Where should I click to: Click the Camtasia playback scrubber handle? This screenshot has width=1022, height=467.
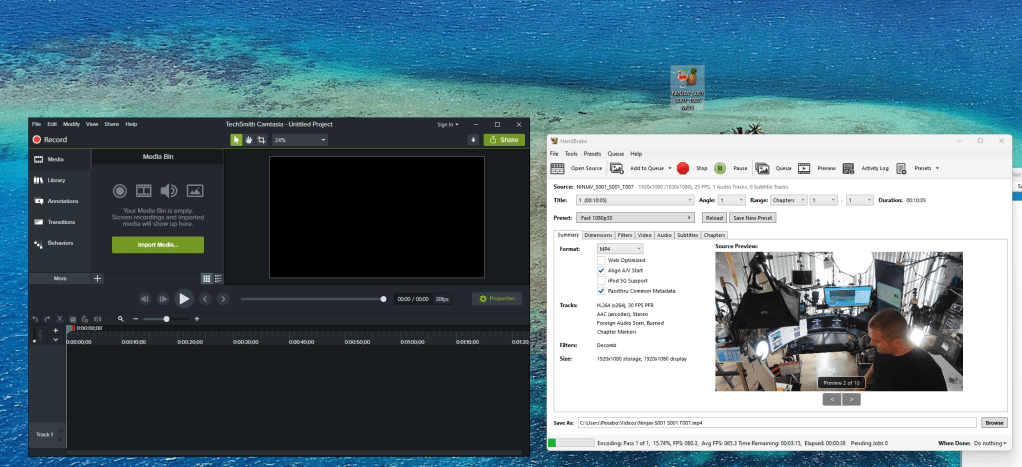[x=383, y=299]
